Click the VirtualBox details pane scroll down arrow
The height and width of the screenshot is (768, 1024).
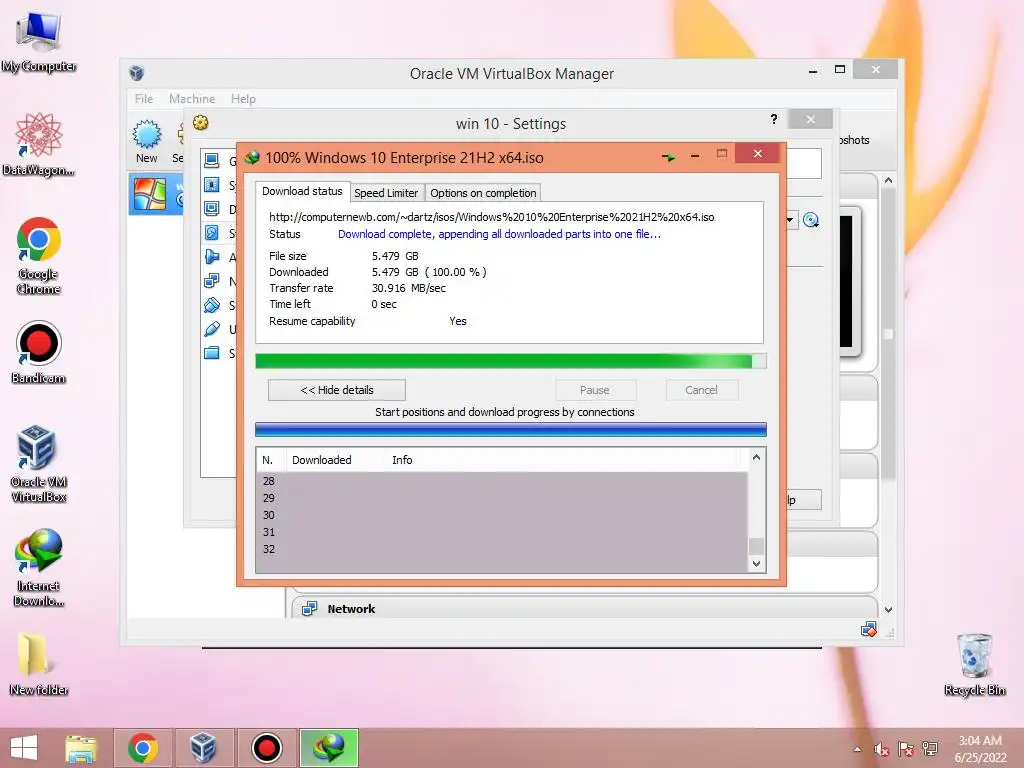tap(888, 609)
